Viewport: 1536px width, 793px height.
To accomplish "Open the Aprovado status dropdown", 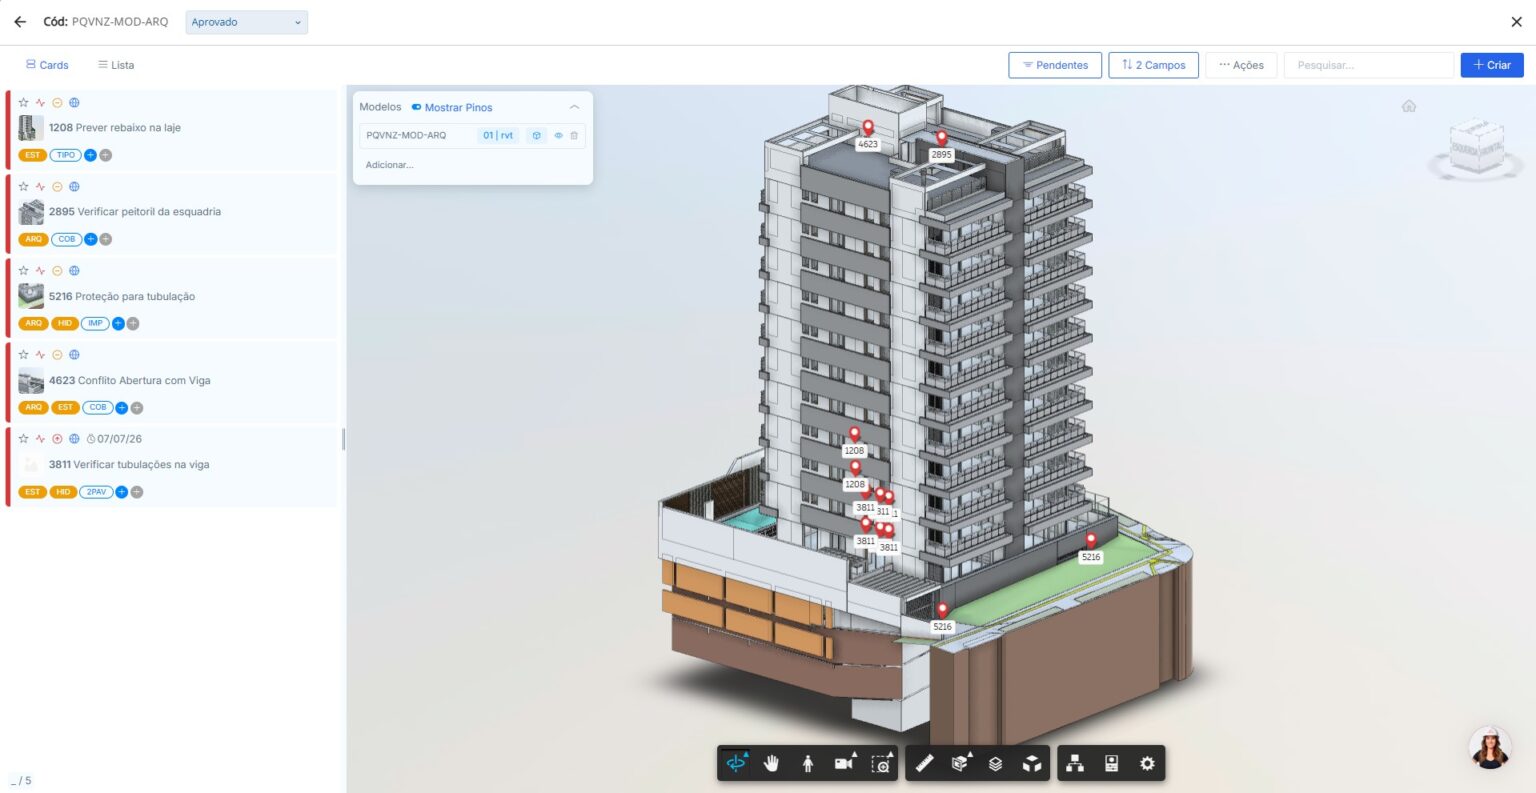I will click(x=246, y=22).
